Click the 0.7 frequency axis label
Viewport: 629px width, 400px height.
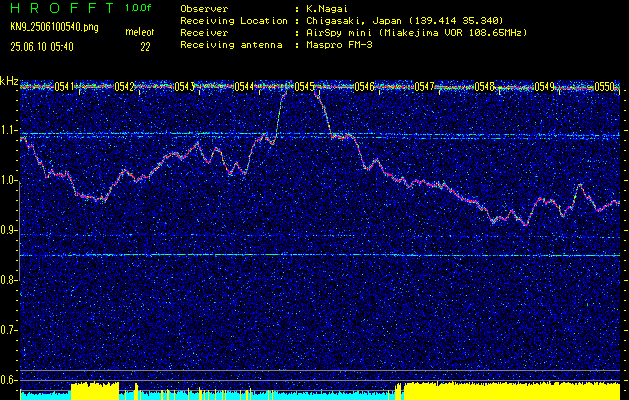tap(8, 330)
